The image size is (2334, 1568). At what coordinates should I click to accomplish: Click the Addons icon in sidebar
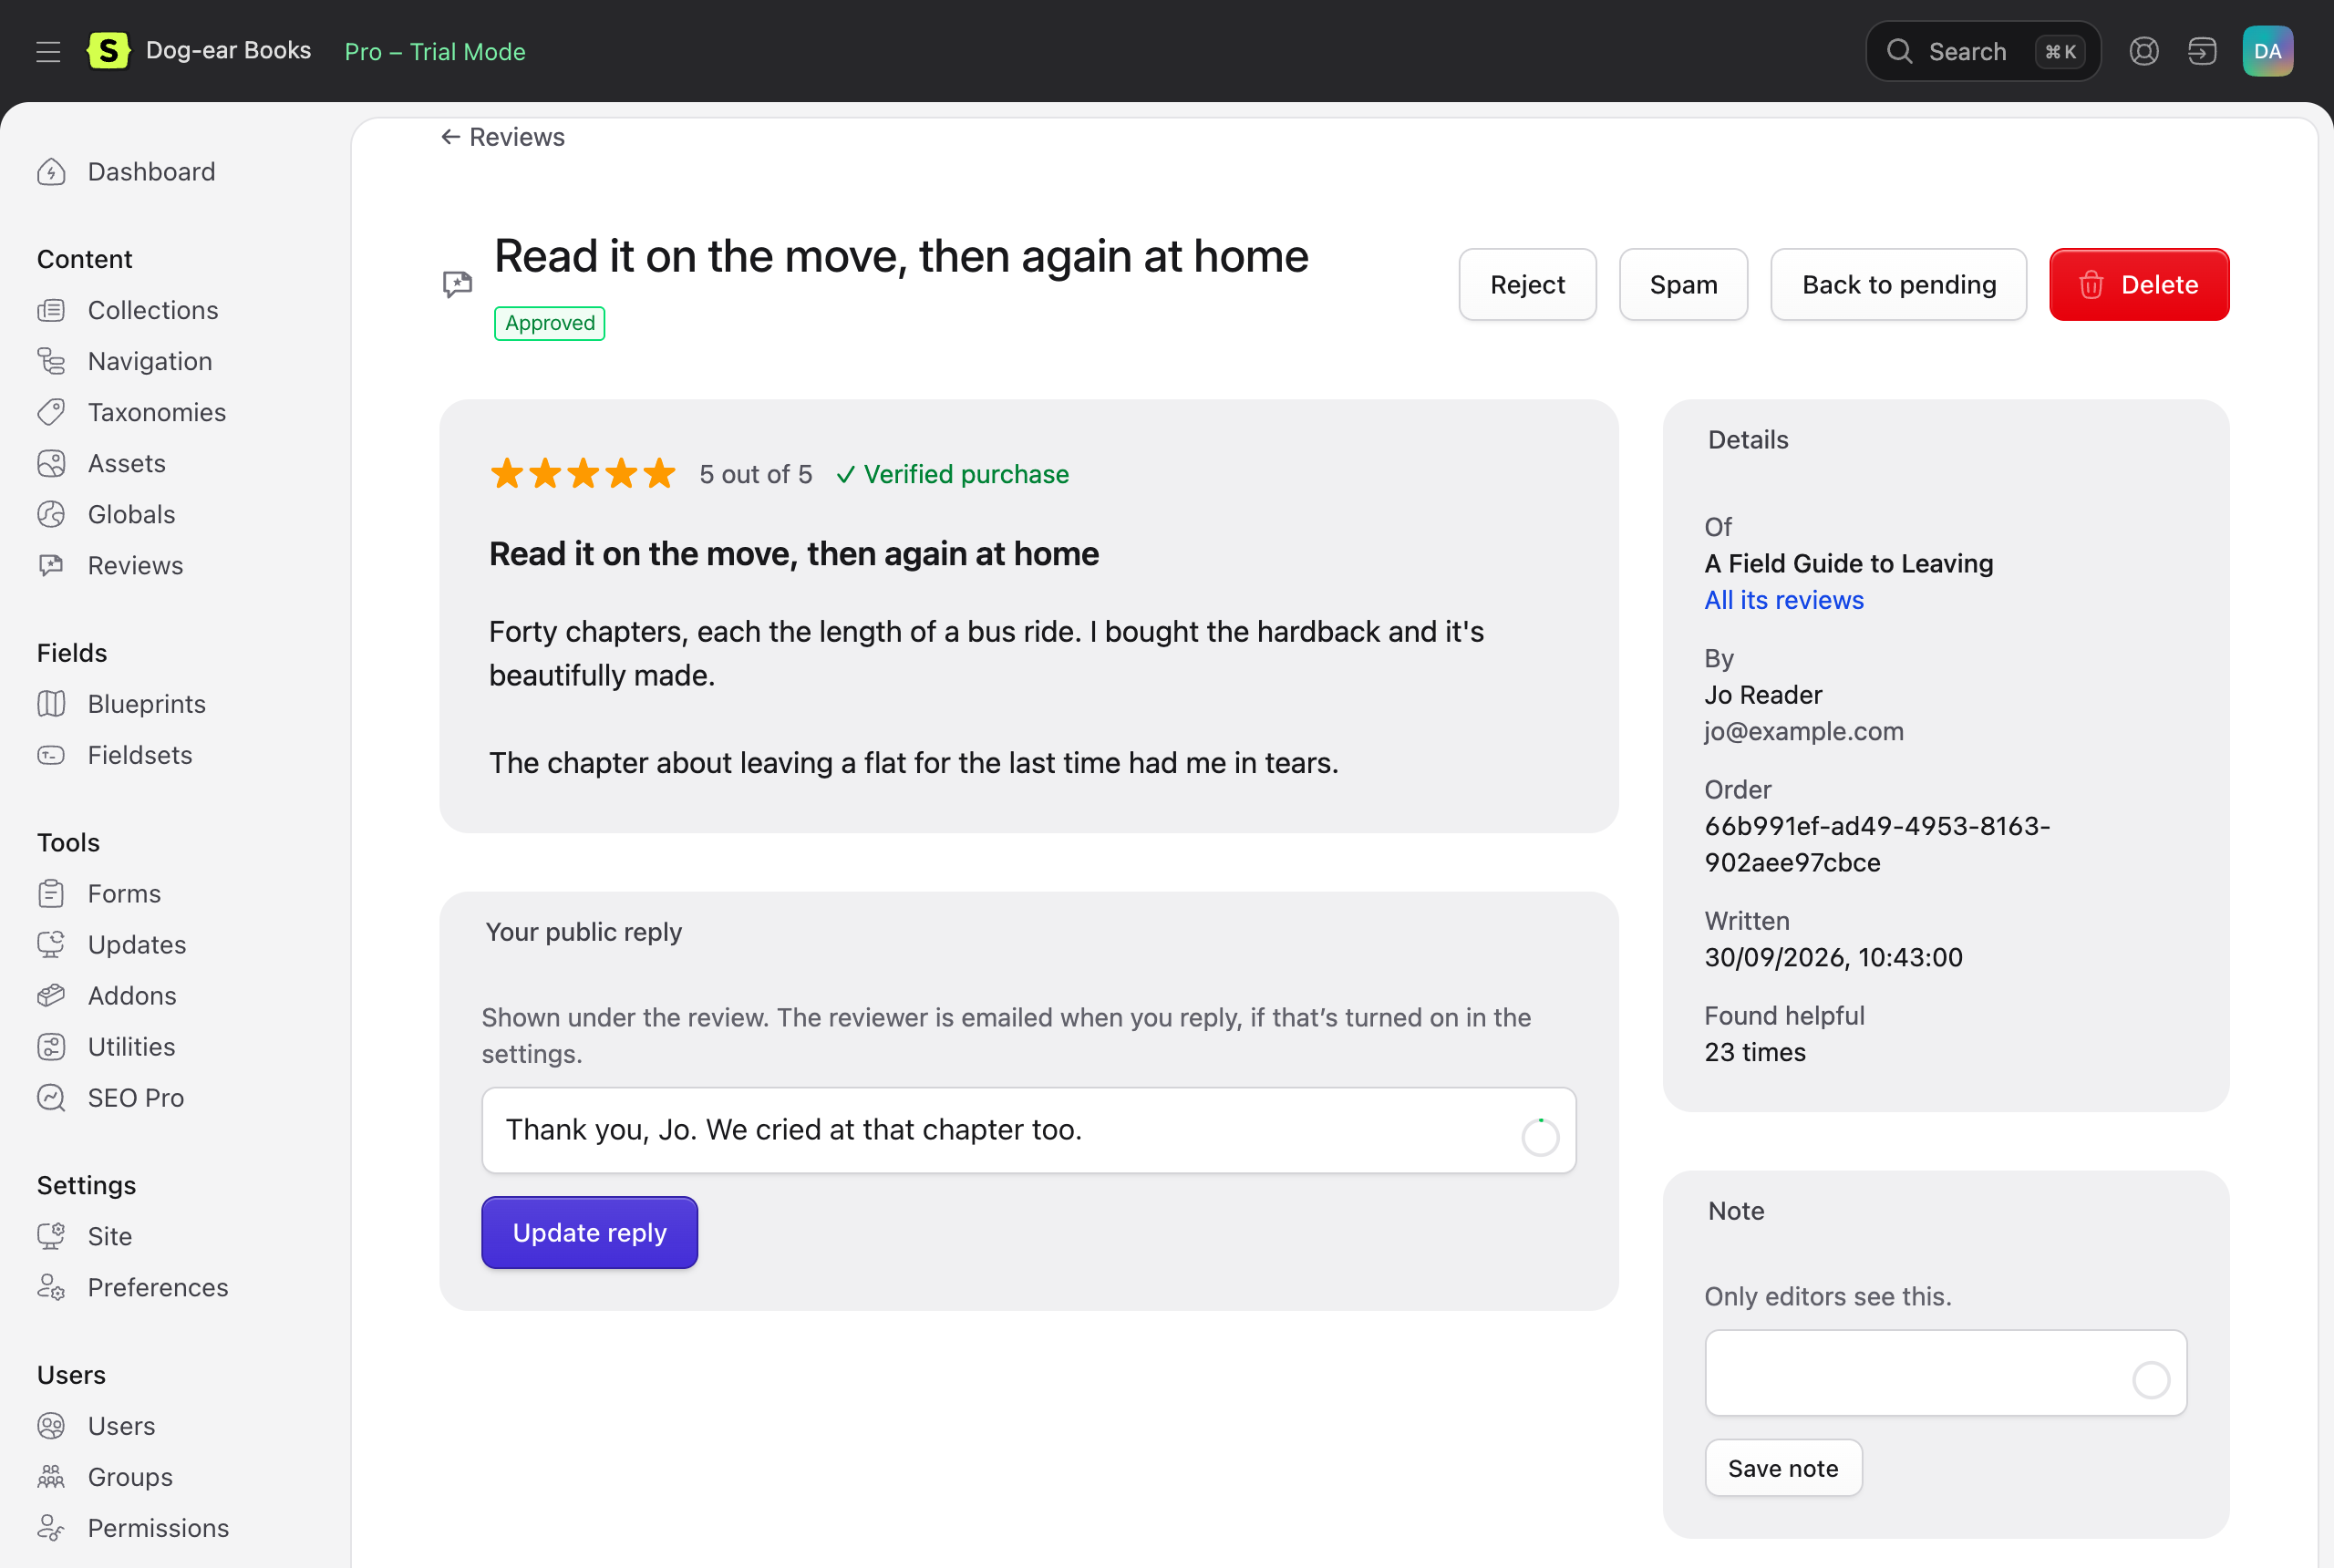[51, 996]
